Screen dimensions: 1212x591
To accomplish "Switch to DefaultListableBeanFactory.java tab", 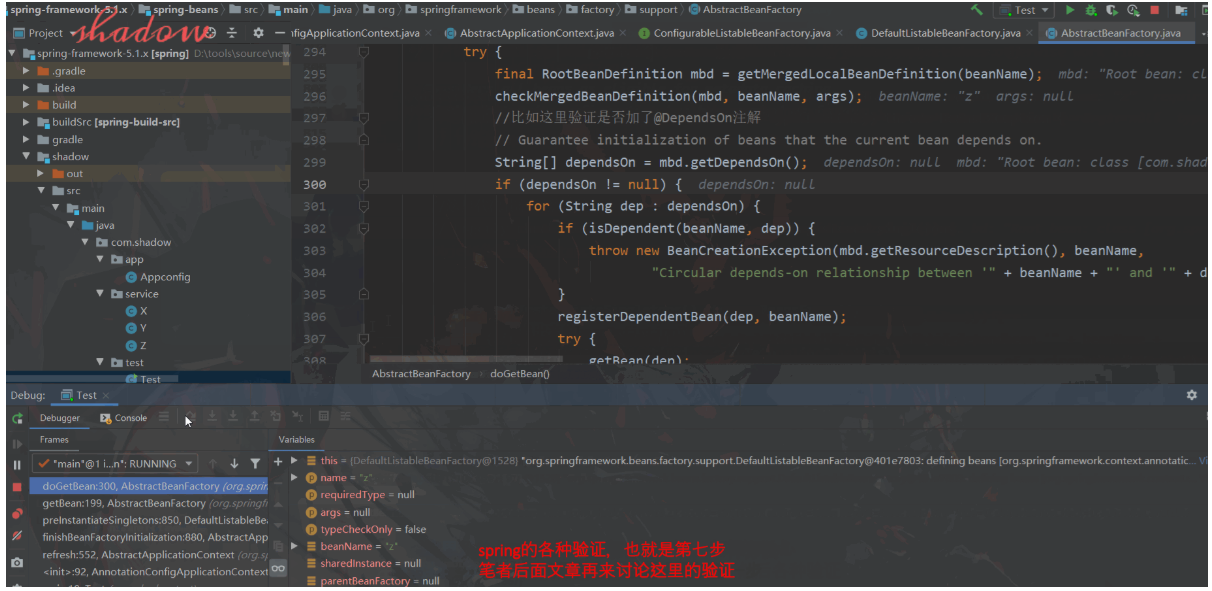I will coord(945,33).
